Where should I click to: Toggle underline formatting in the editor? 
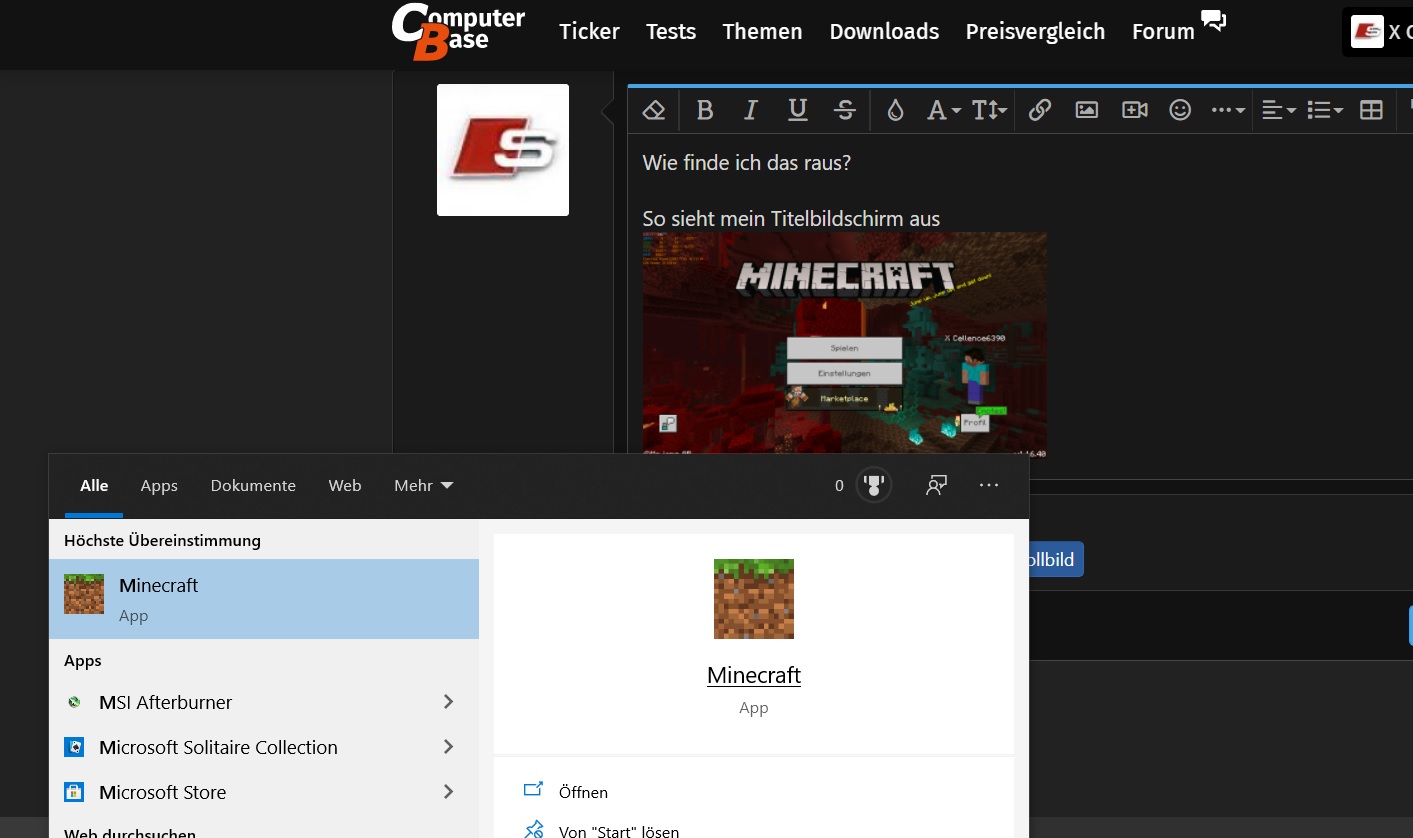click(x=797, y=110)
